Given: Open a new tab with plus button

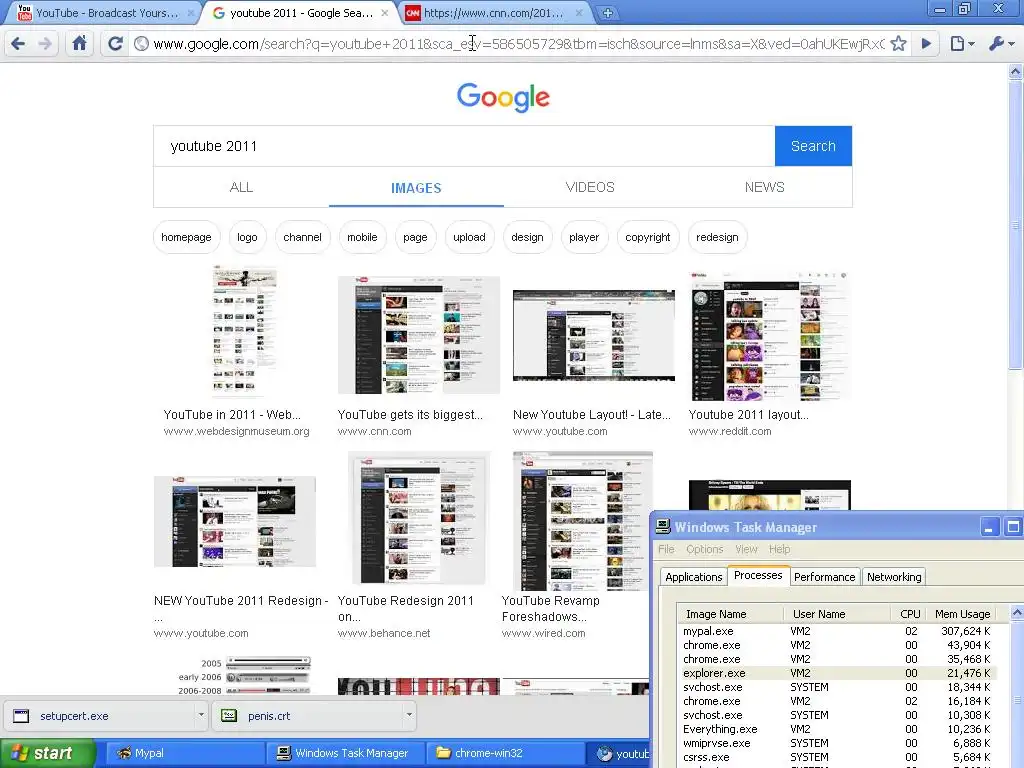Looking at the screenshot, I should coord(607,12).
